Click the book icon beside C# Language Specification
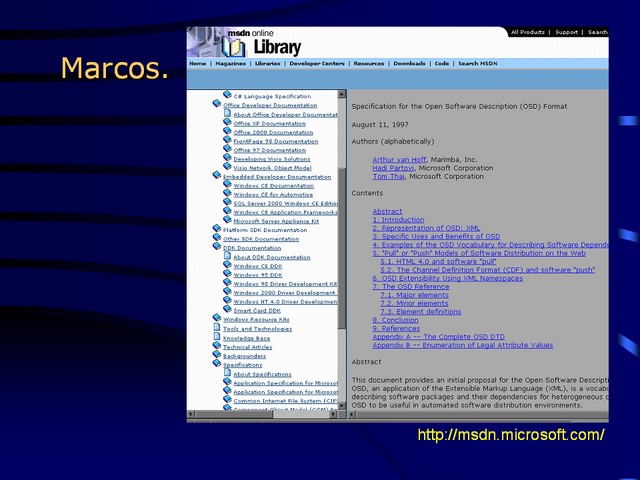 (x=227, y=95)
